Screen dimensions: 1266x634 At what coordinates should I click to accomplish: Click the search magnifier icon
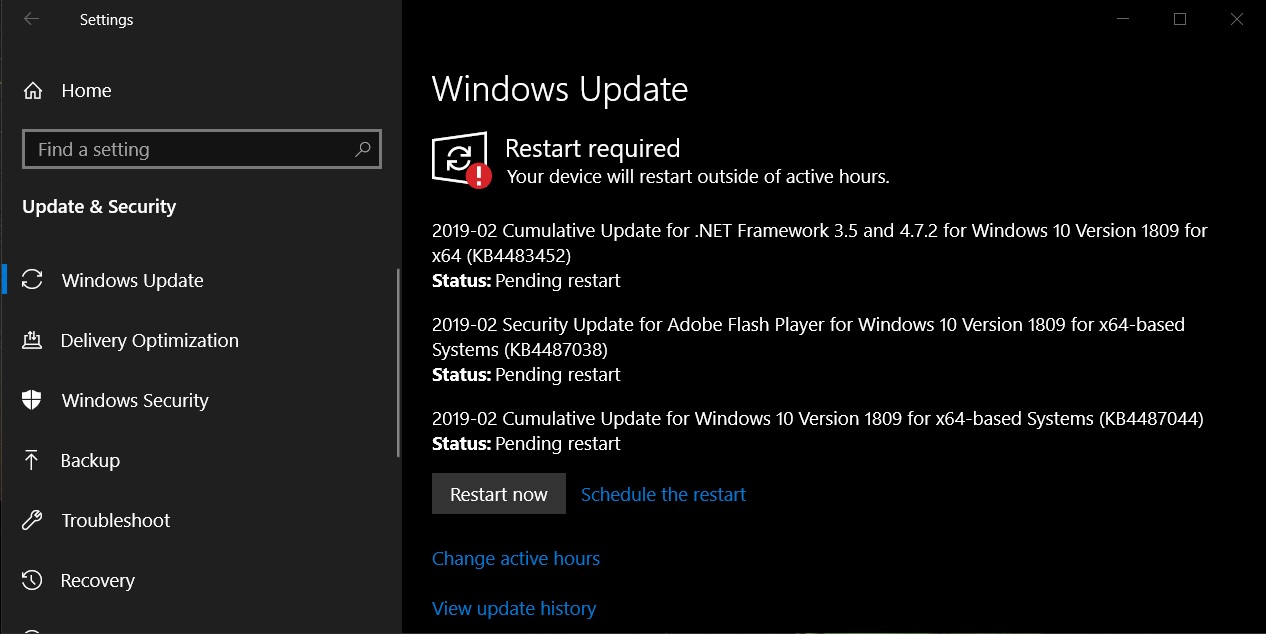363,150
